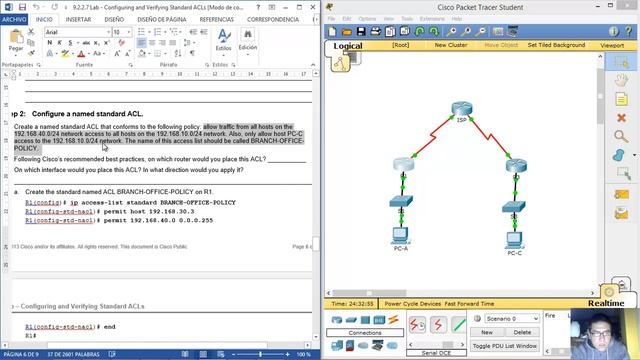Click Toggle PDU List Window button
Image resolution: width=640 pixels, height=360 pixels.
504,346
